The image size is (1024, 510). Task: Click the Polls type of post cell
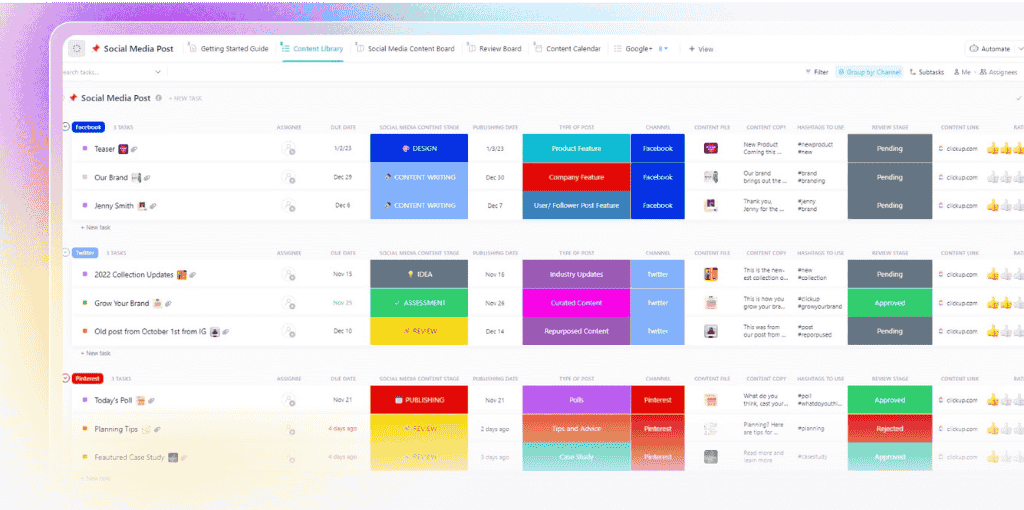(577, 400)
